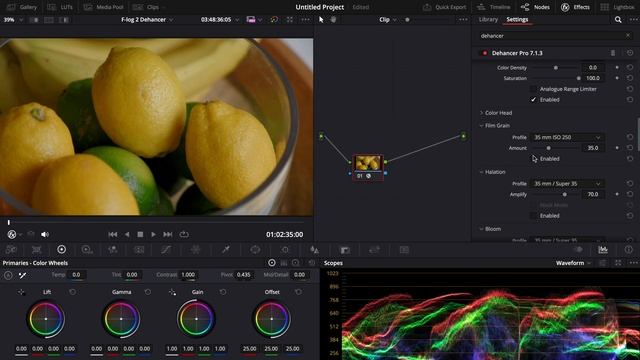Toggle loop playback
Screen dimensions: 640x360
[184, 234]
